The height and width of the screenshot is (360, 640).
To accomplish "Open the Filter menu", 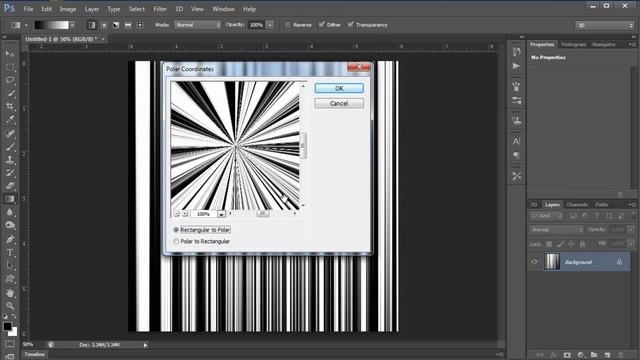I will coord(160,9).
